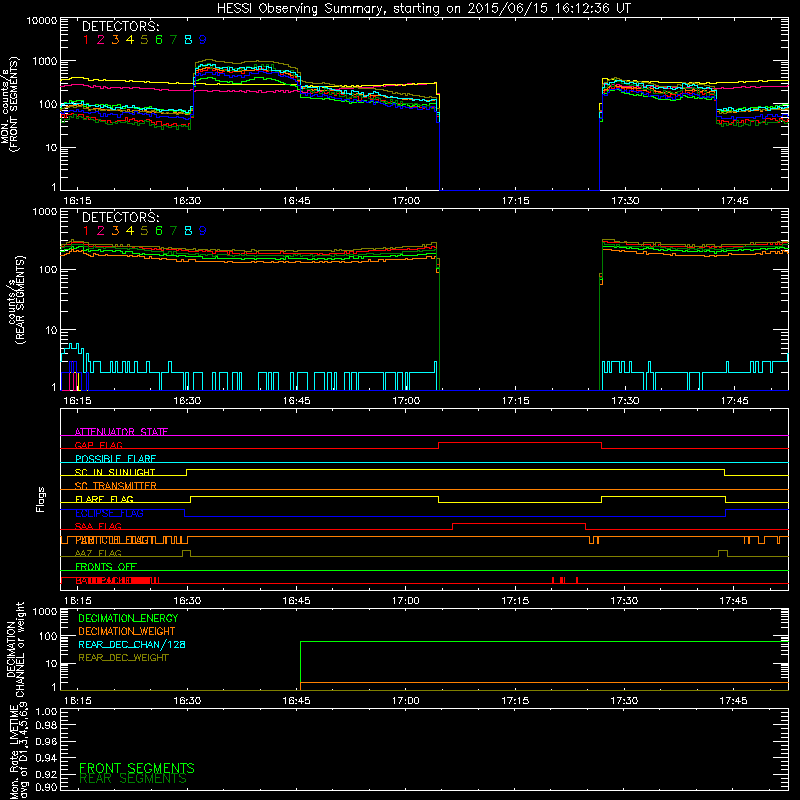Select detector 4 legend number in front segments plot
800x800 pixels.
pos(130,40)
